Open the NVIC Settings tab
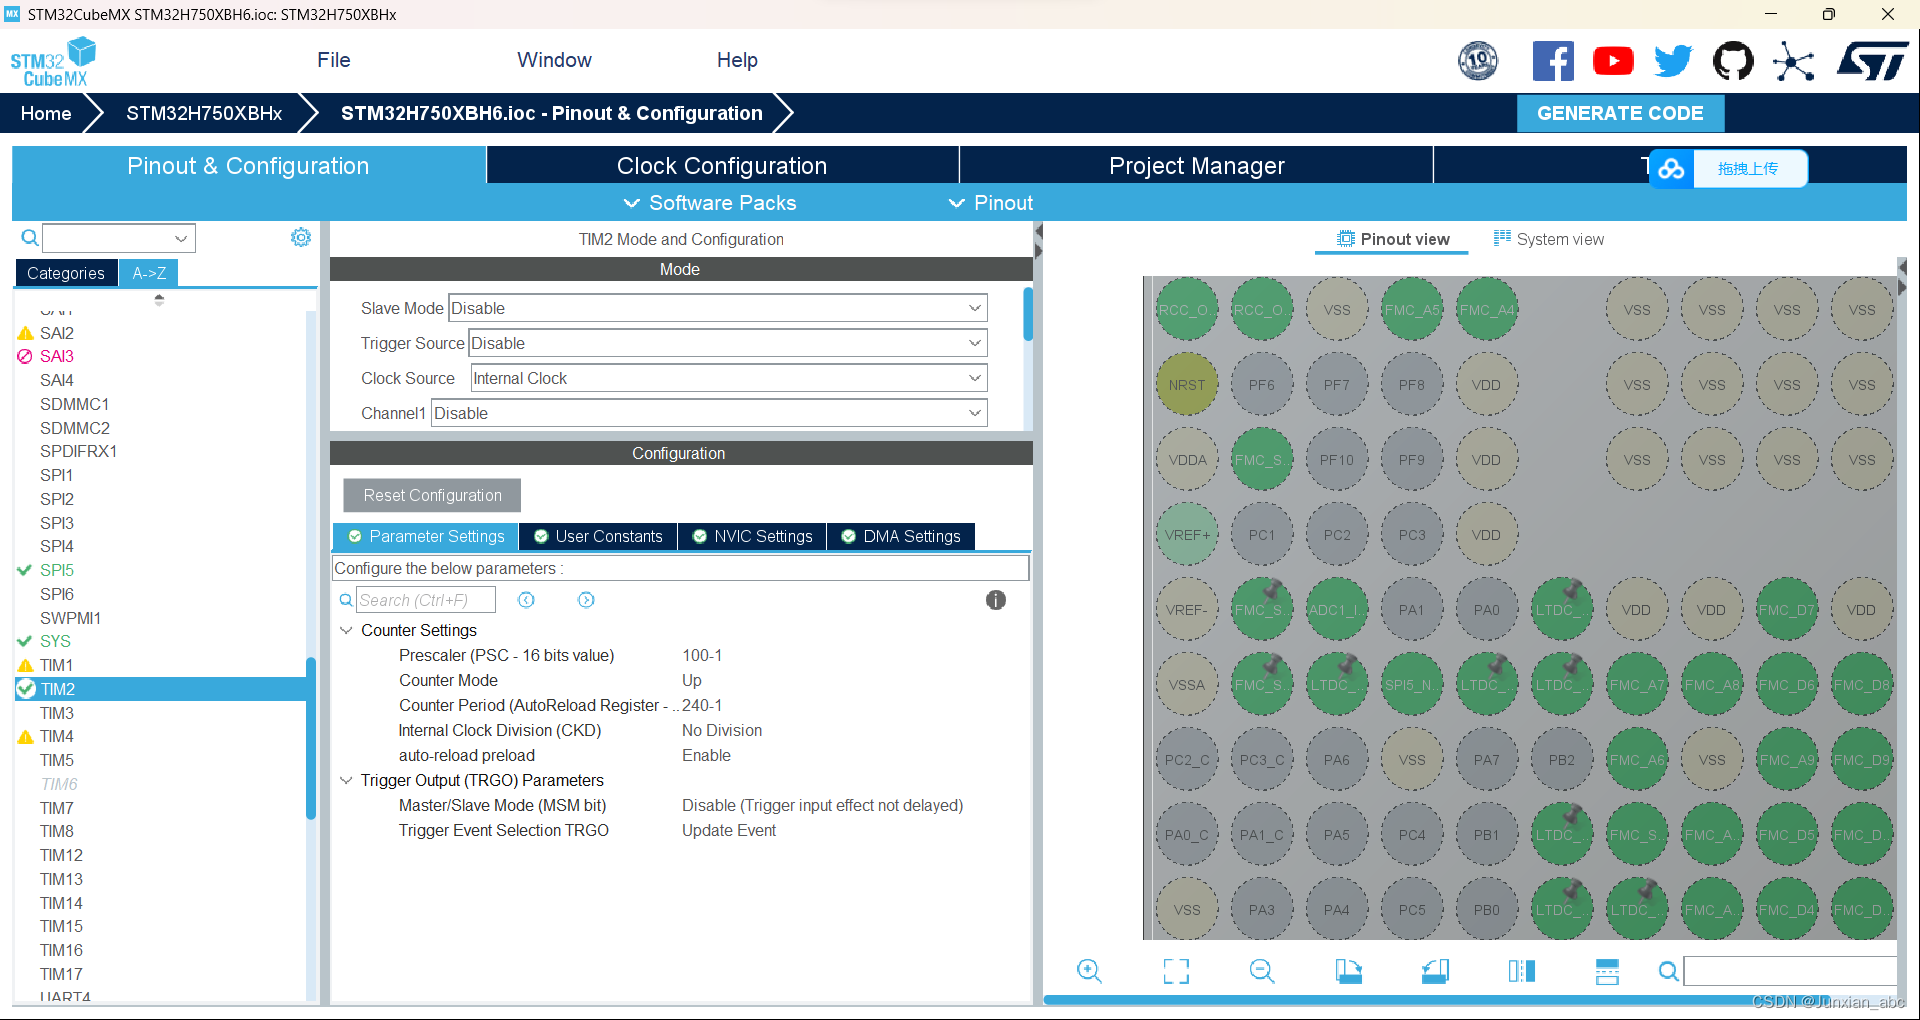The height and width of the screenshot is (1020, 1920). [x=753, y=537]
